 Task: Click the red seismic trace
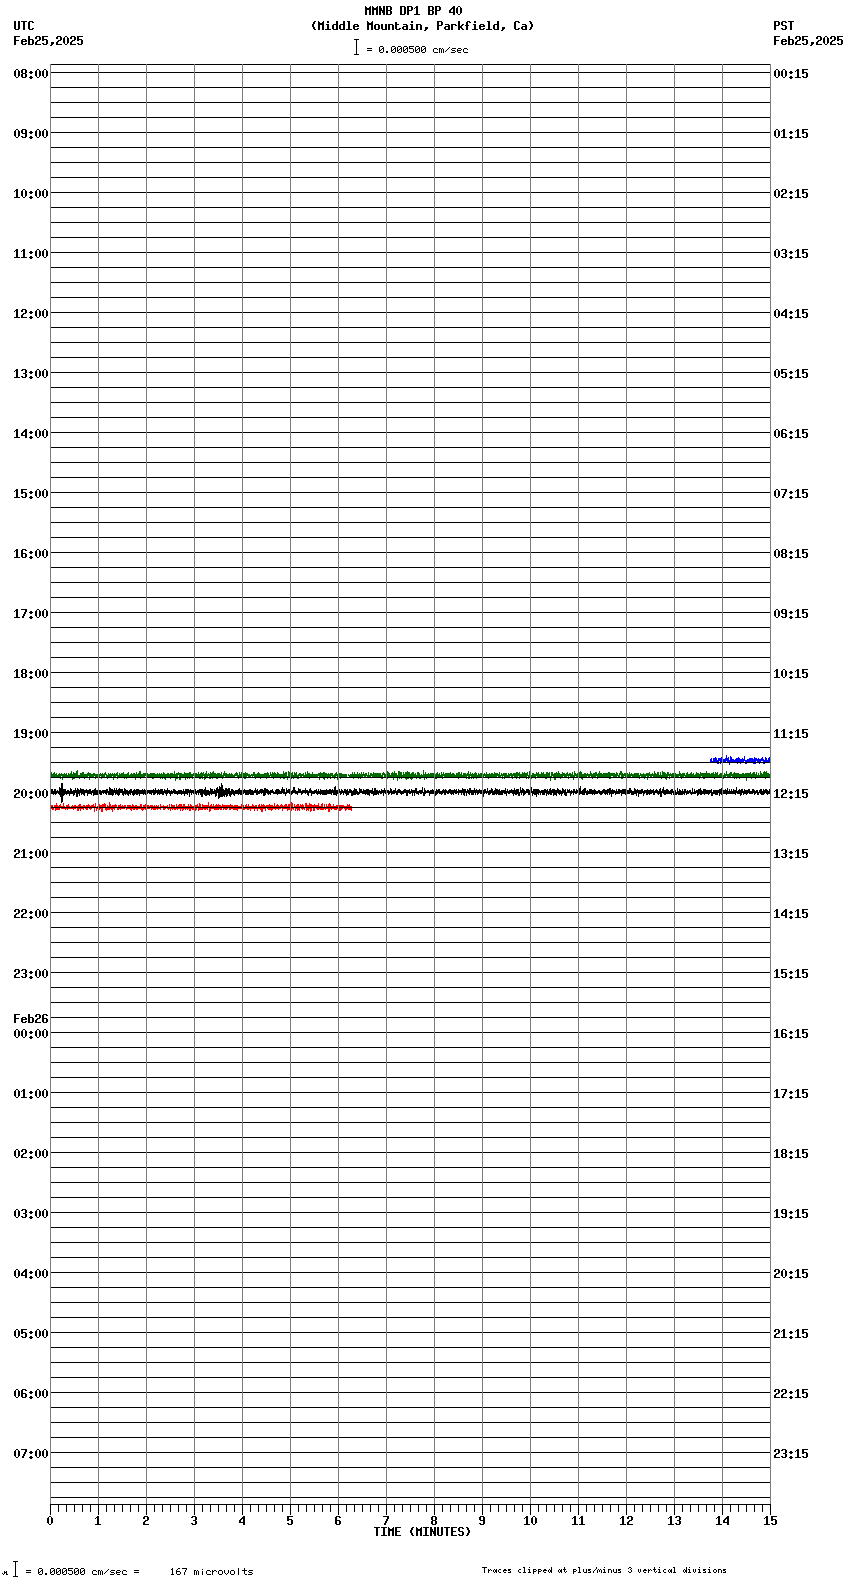click(201, 807)
